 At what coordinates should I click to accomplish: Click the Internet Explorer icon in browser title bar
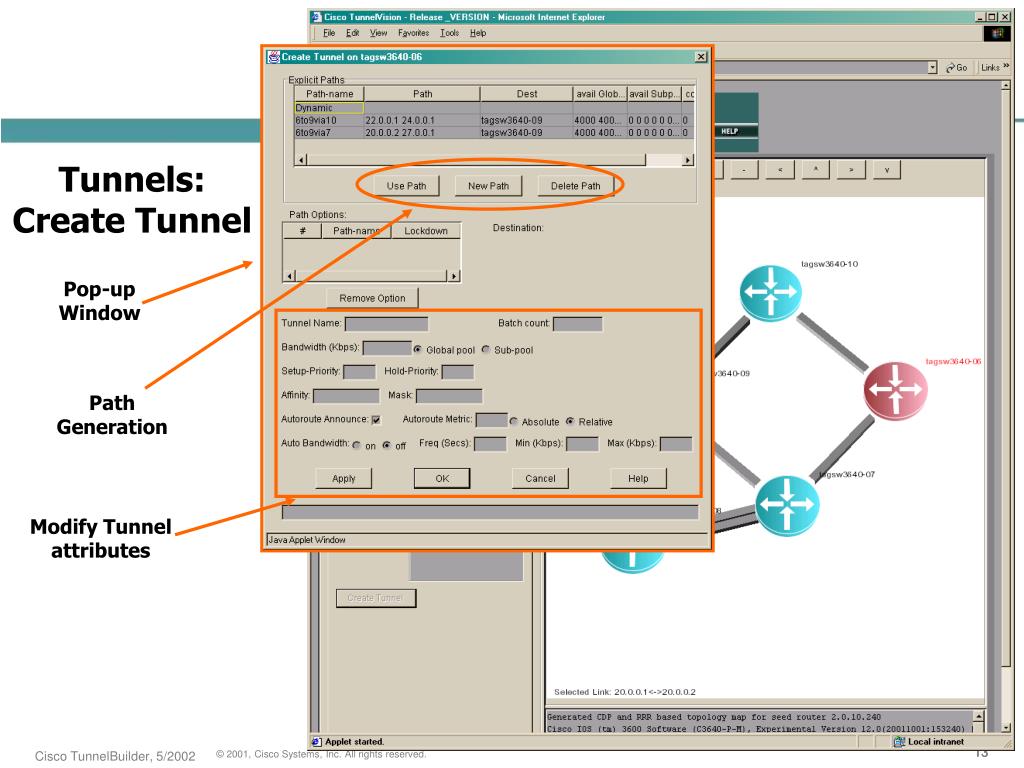[x=316, y=17]
